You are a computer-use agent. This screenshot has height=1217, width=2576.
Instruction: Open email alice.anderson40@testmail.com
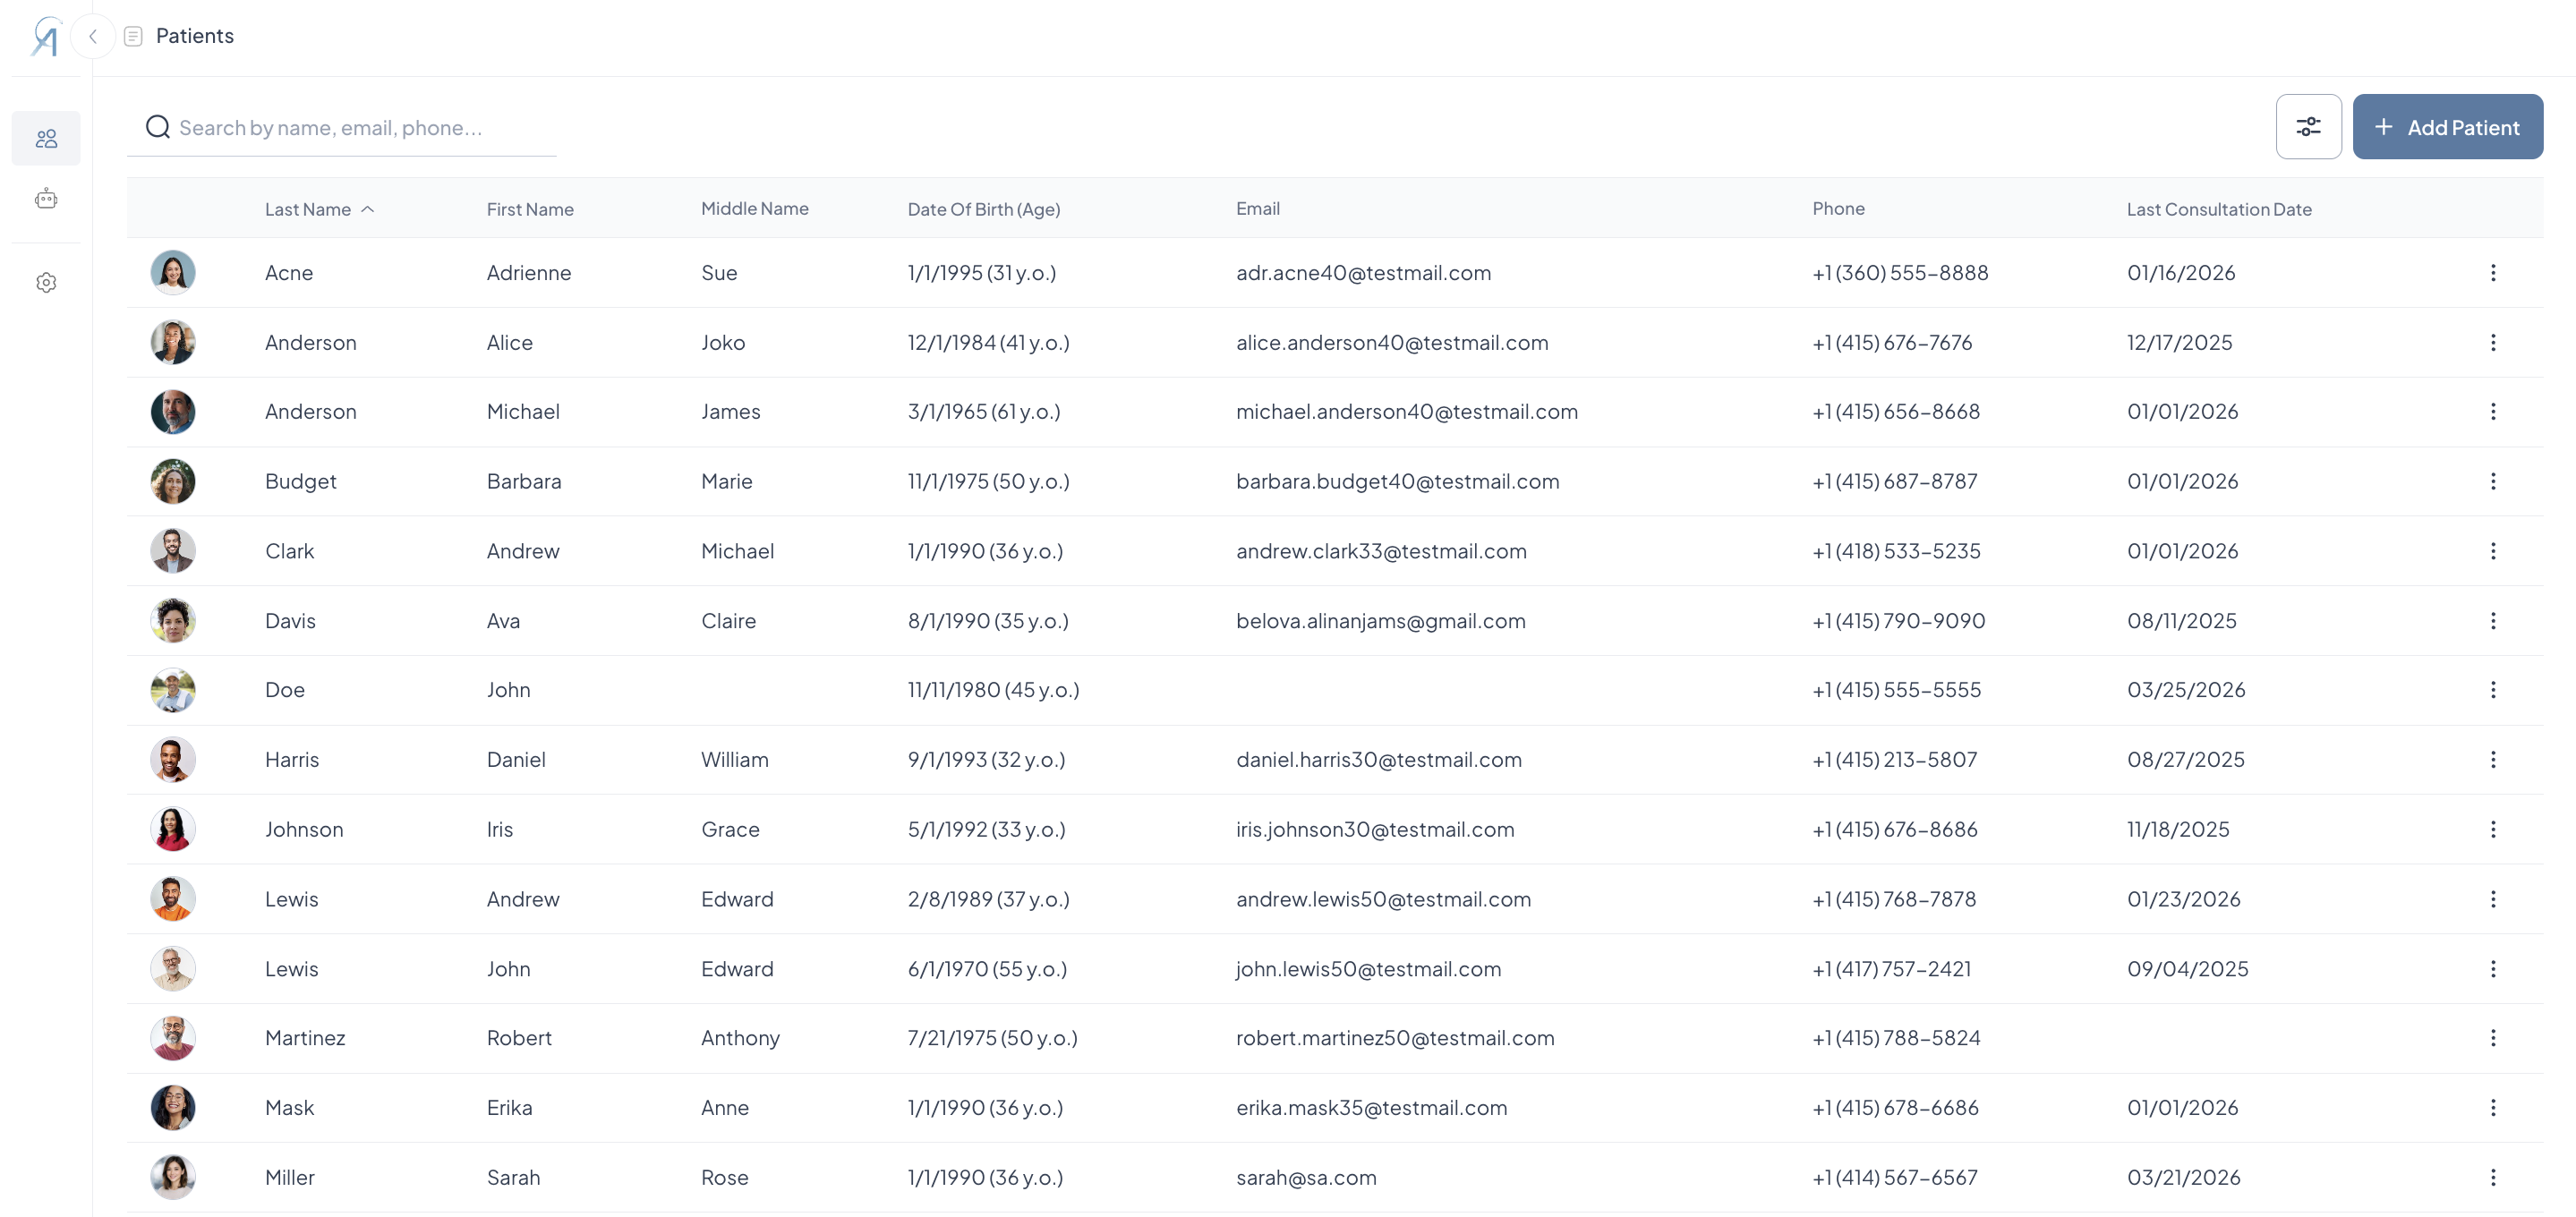(1391, 343)
